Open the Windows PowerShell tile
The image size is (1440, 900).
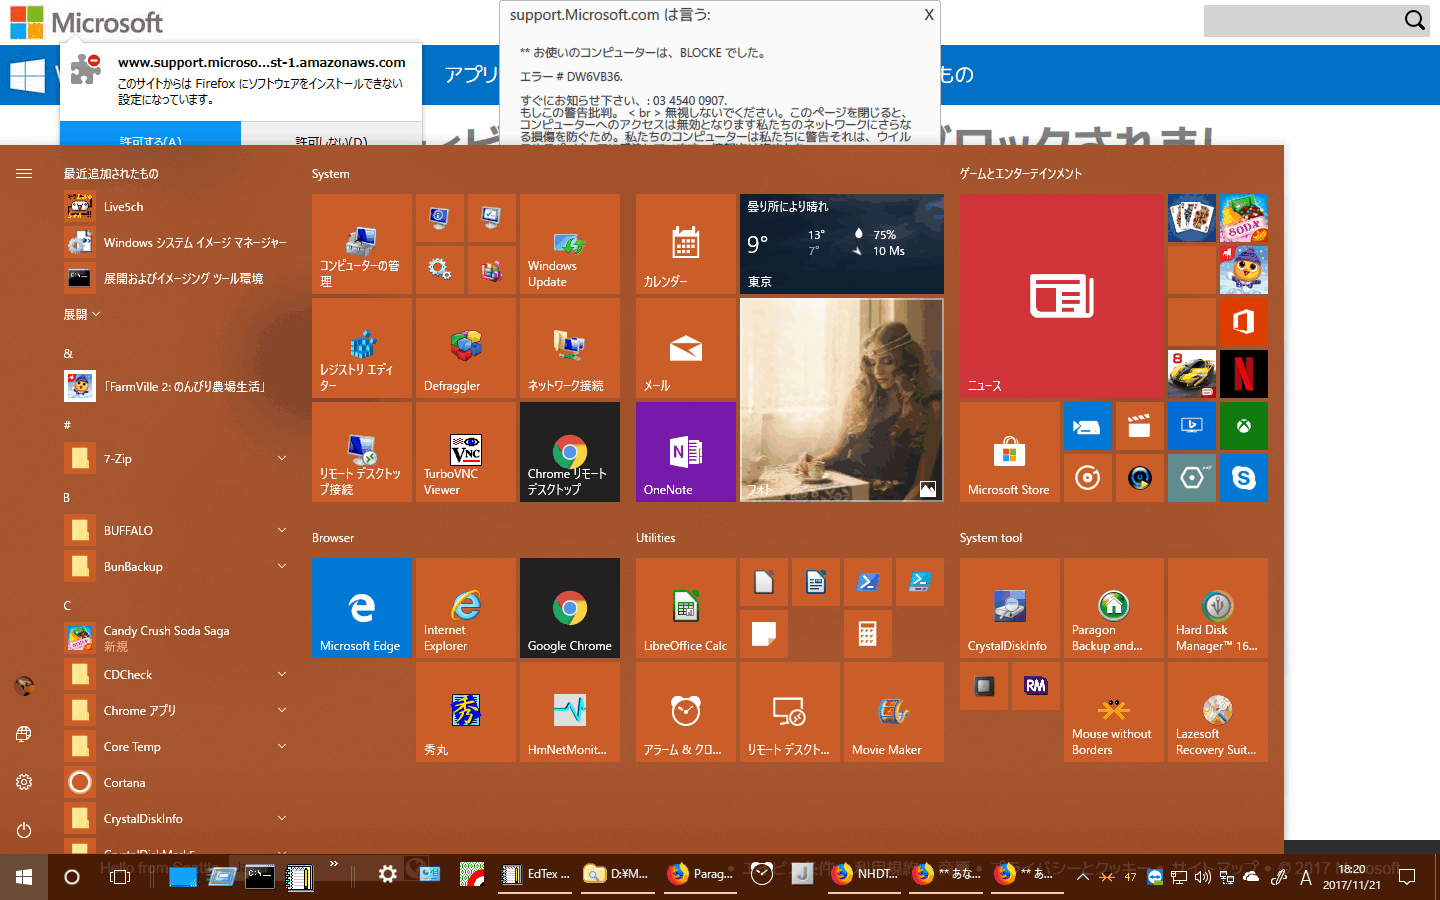(x=868, y=582)
